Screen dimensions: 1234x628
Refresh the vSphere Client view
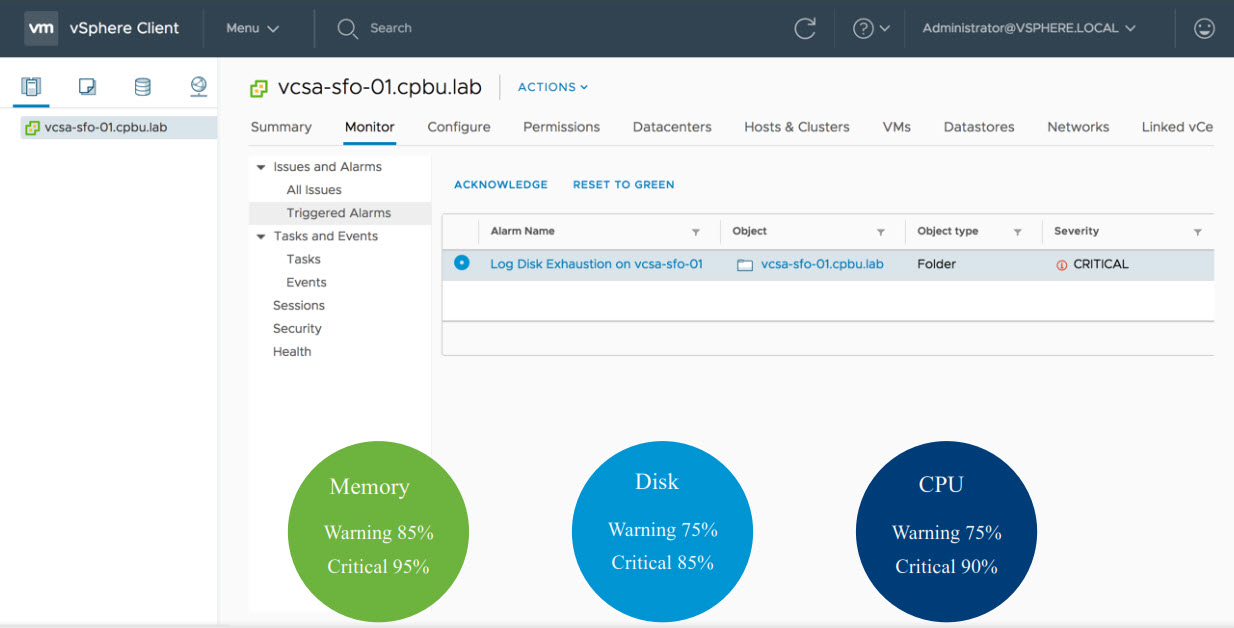click(805, 28)
